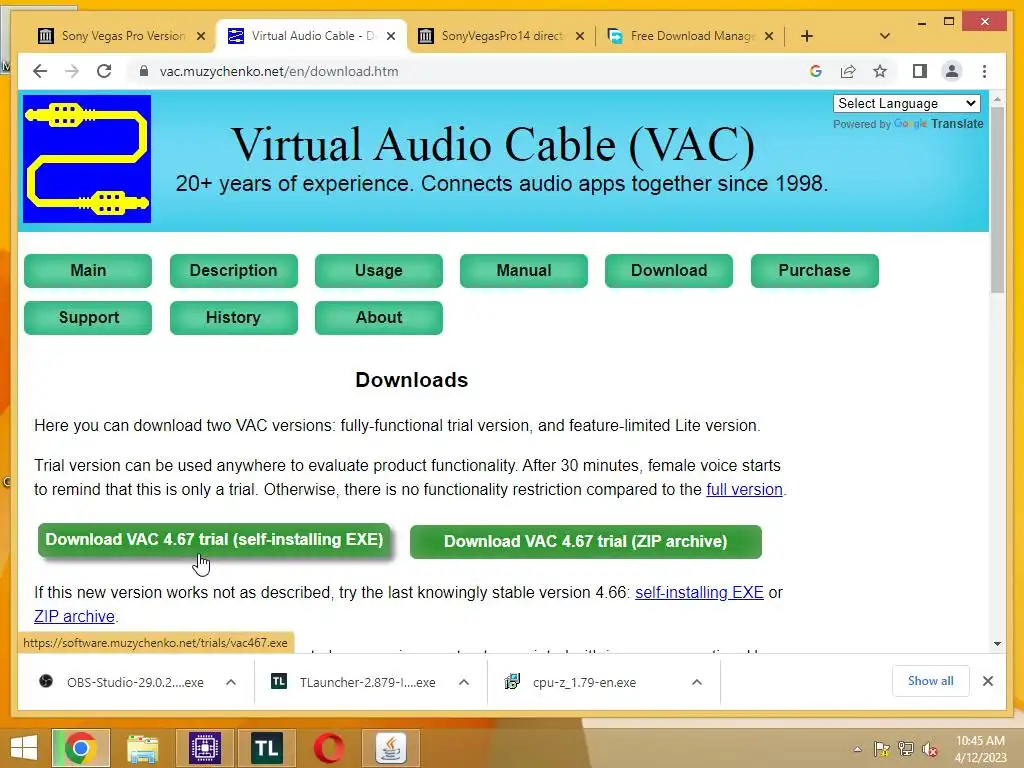Open the browser side panel icon
1024x768 pixels.
tap(920, 71)
